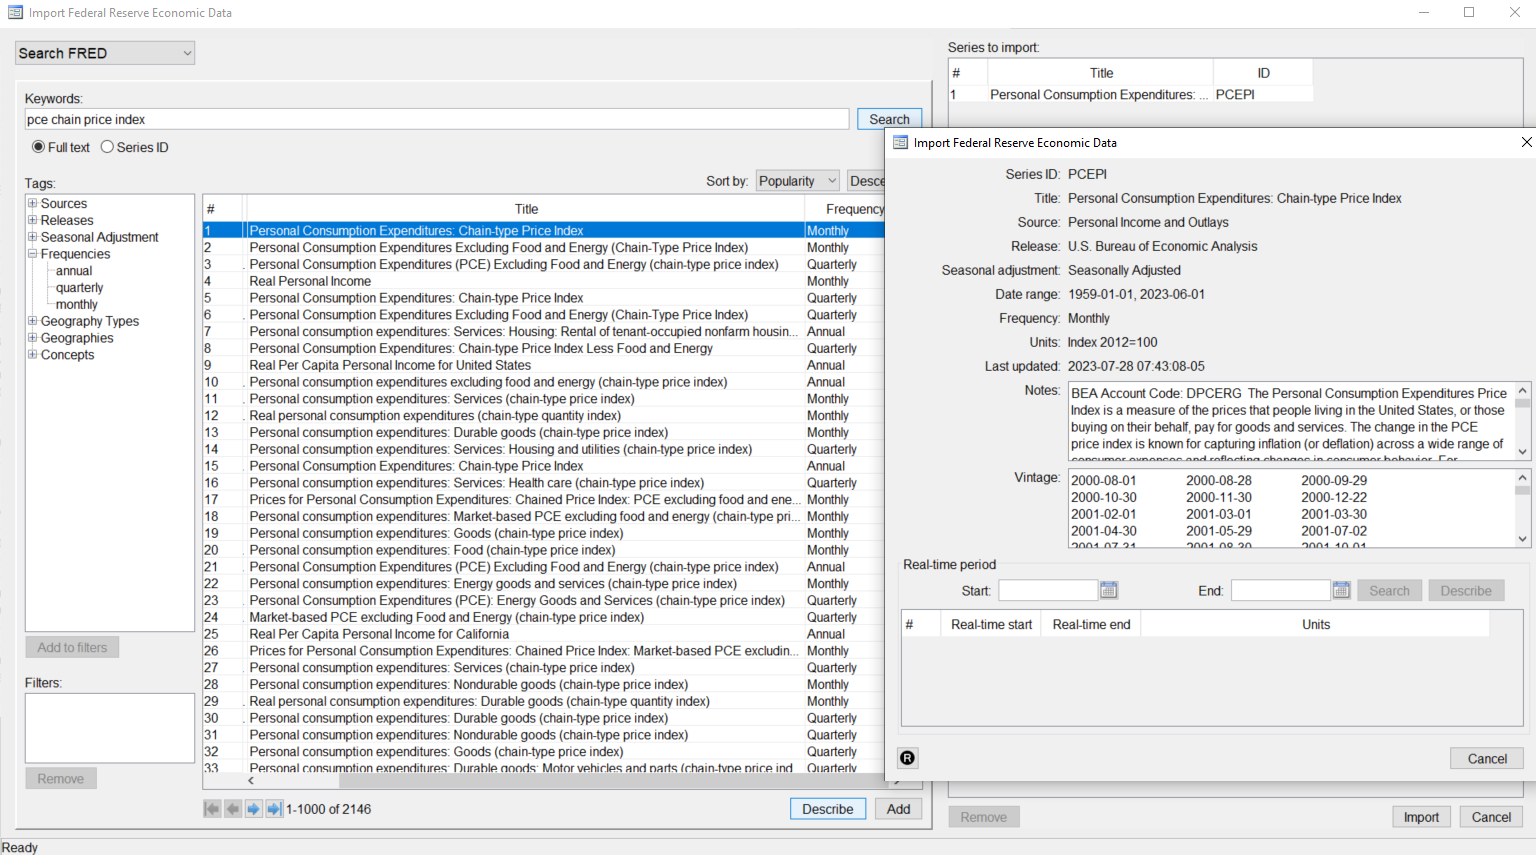Expand the Geographies tag node
This screenshot has height=855, width=1536.
(x=32, y=338)
